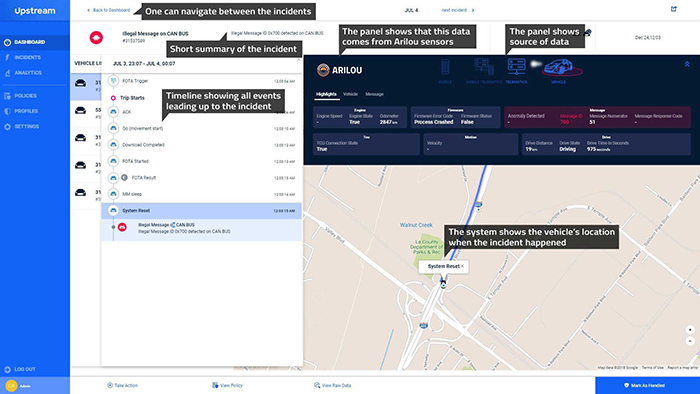Screen dimensions: 700x394
Task: Zoom out on the map
Action: [x=690, y=341]
